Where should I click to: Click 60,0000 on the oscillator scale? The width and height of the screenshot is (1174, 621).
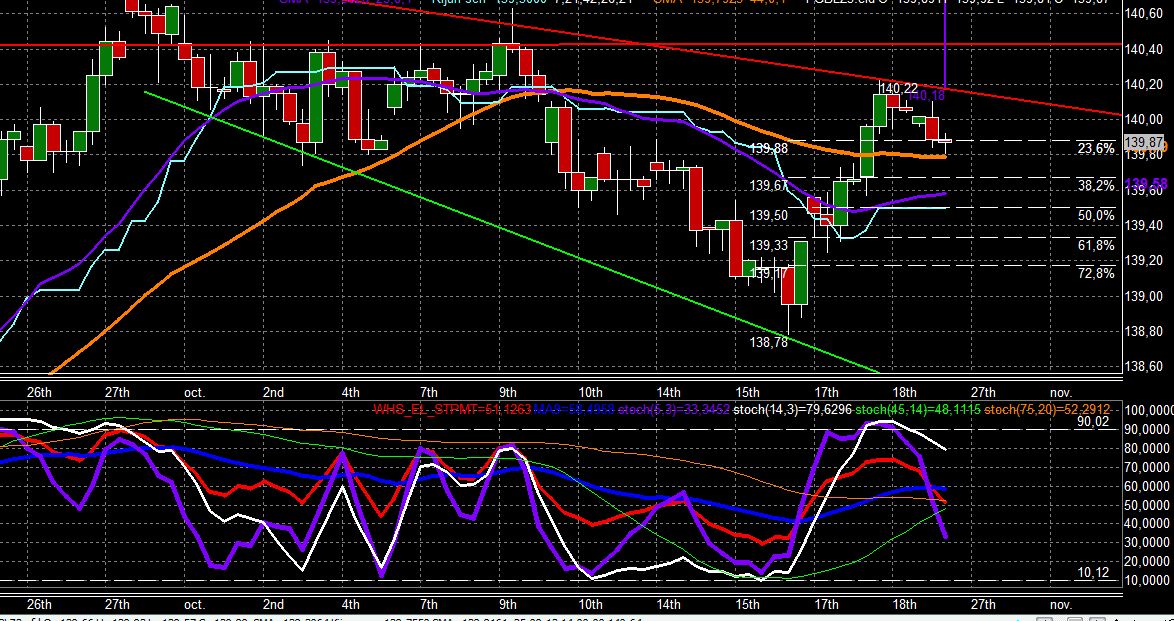[x=1146, y=485]
